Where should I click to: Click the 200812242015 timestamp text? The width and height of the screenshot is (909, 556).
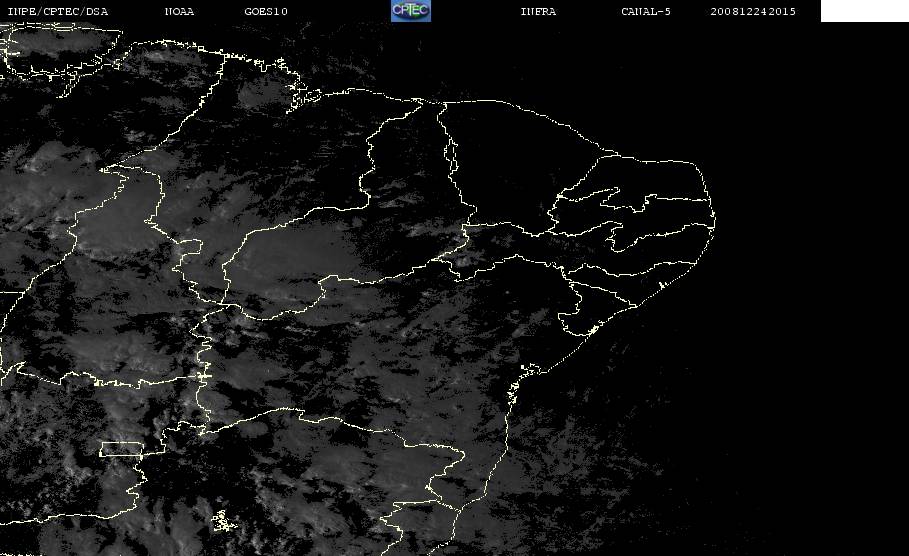click(x=753, y=12)
